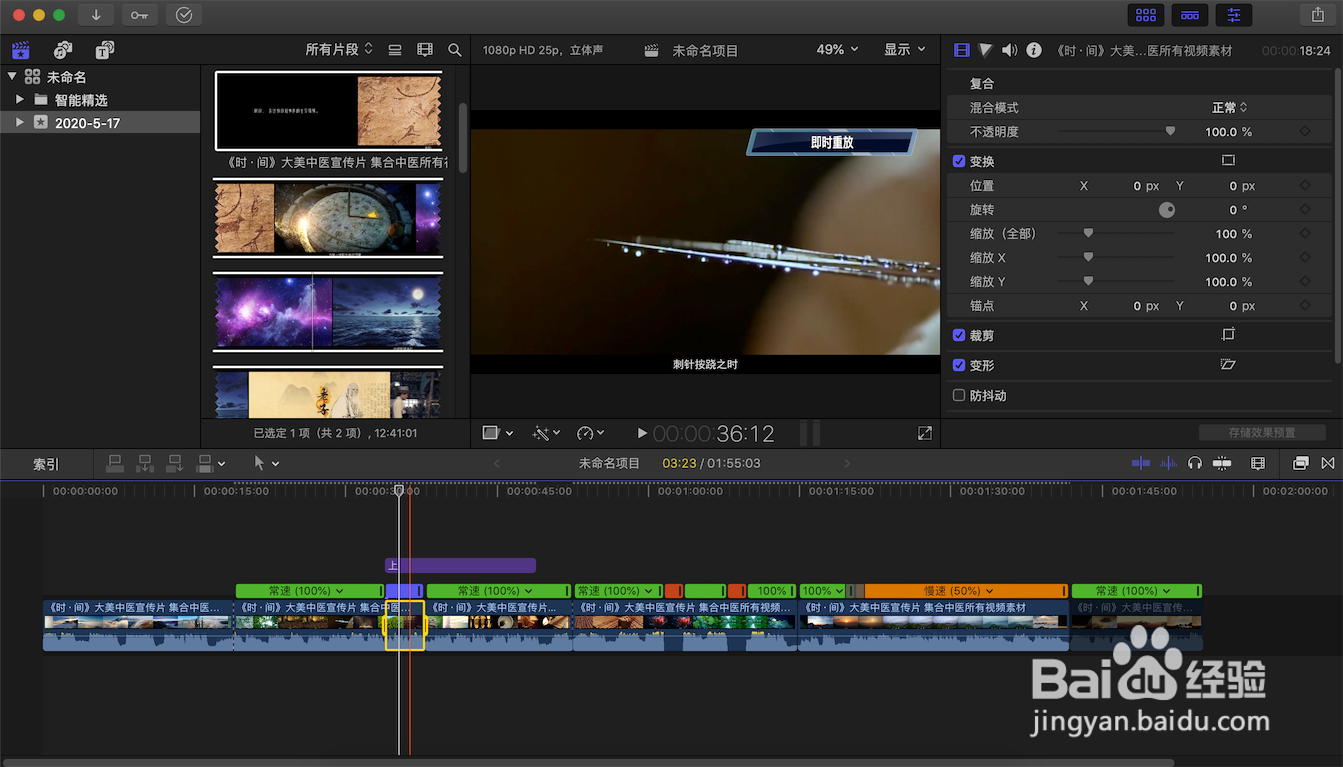Click the share export icon
This screenshot has width=1343, height=767.
pyautogui.click(x=1317, y=15)
